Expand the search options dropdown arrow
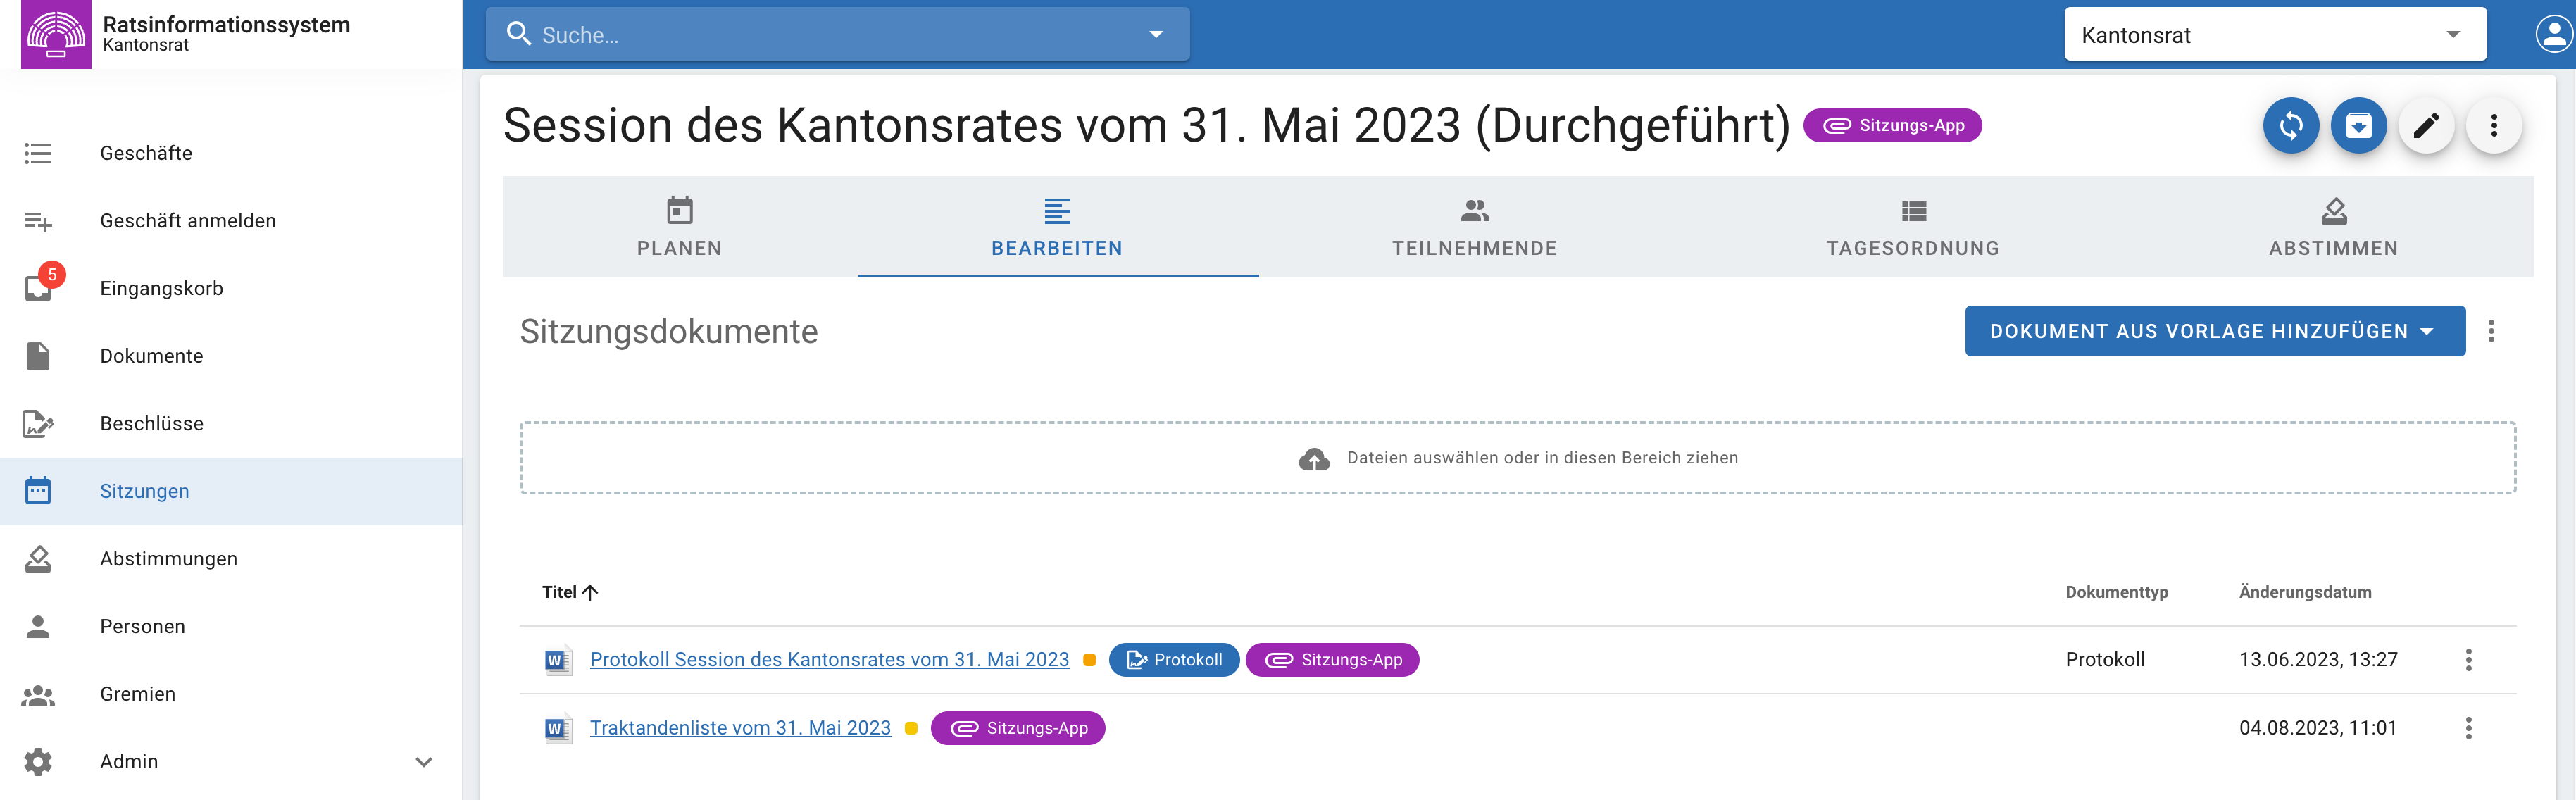The image size is (2576, 800). 1156,35
